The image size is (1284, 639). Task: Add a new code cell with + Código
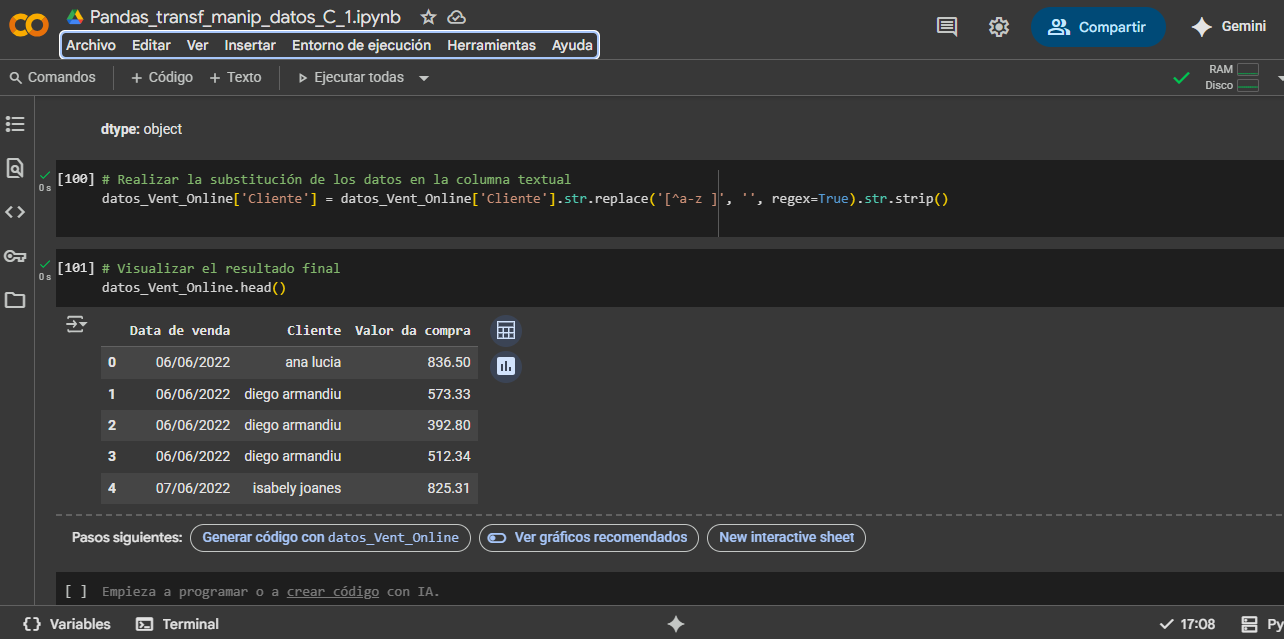pyautogui.click(x=161, y=77)
